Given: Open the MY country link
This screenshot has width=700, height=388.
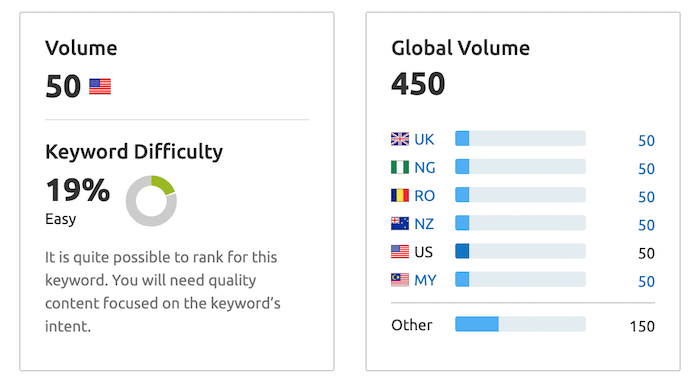Looking at the screenshot, I should pyautogui.click(x=425, y=280).
